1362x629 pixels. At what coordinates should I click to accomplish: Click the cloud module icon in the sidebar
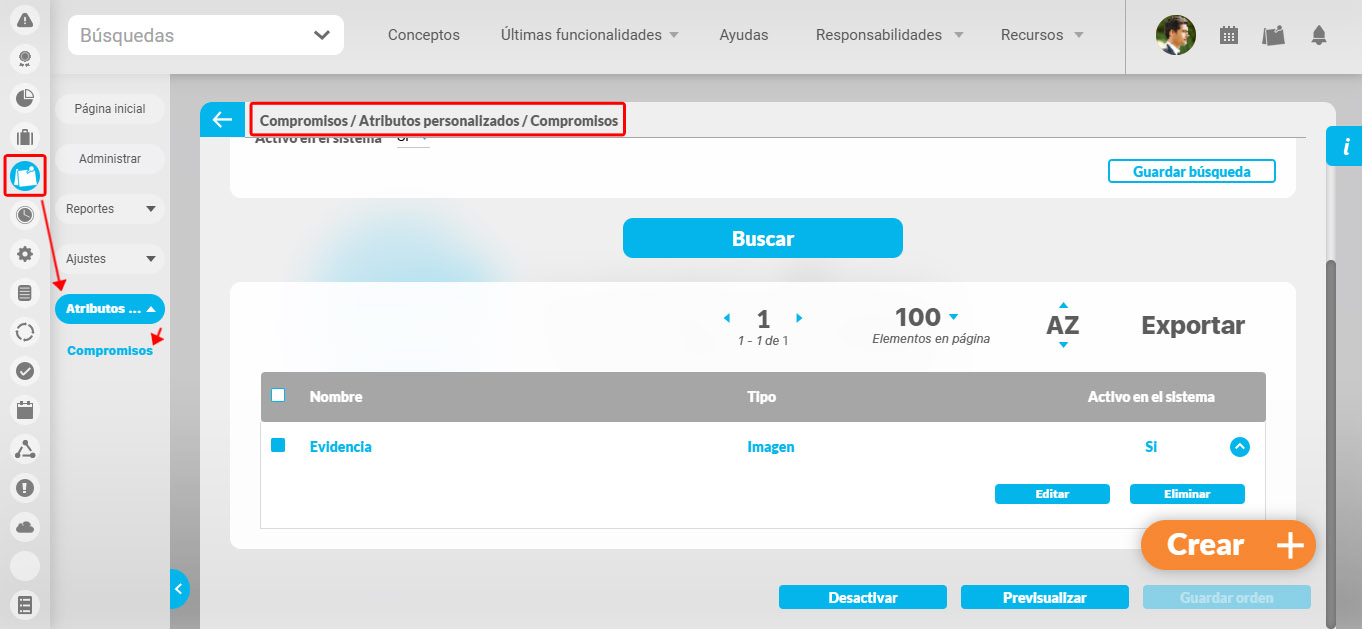(x=24, y=527)
